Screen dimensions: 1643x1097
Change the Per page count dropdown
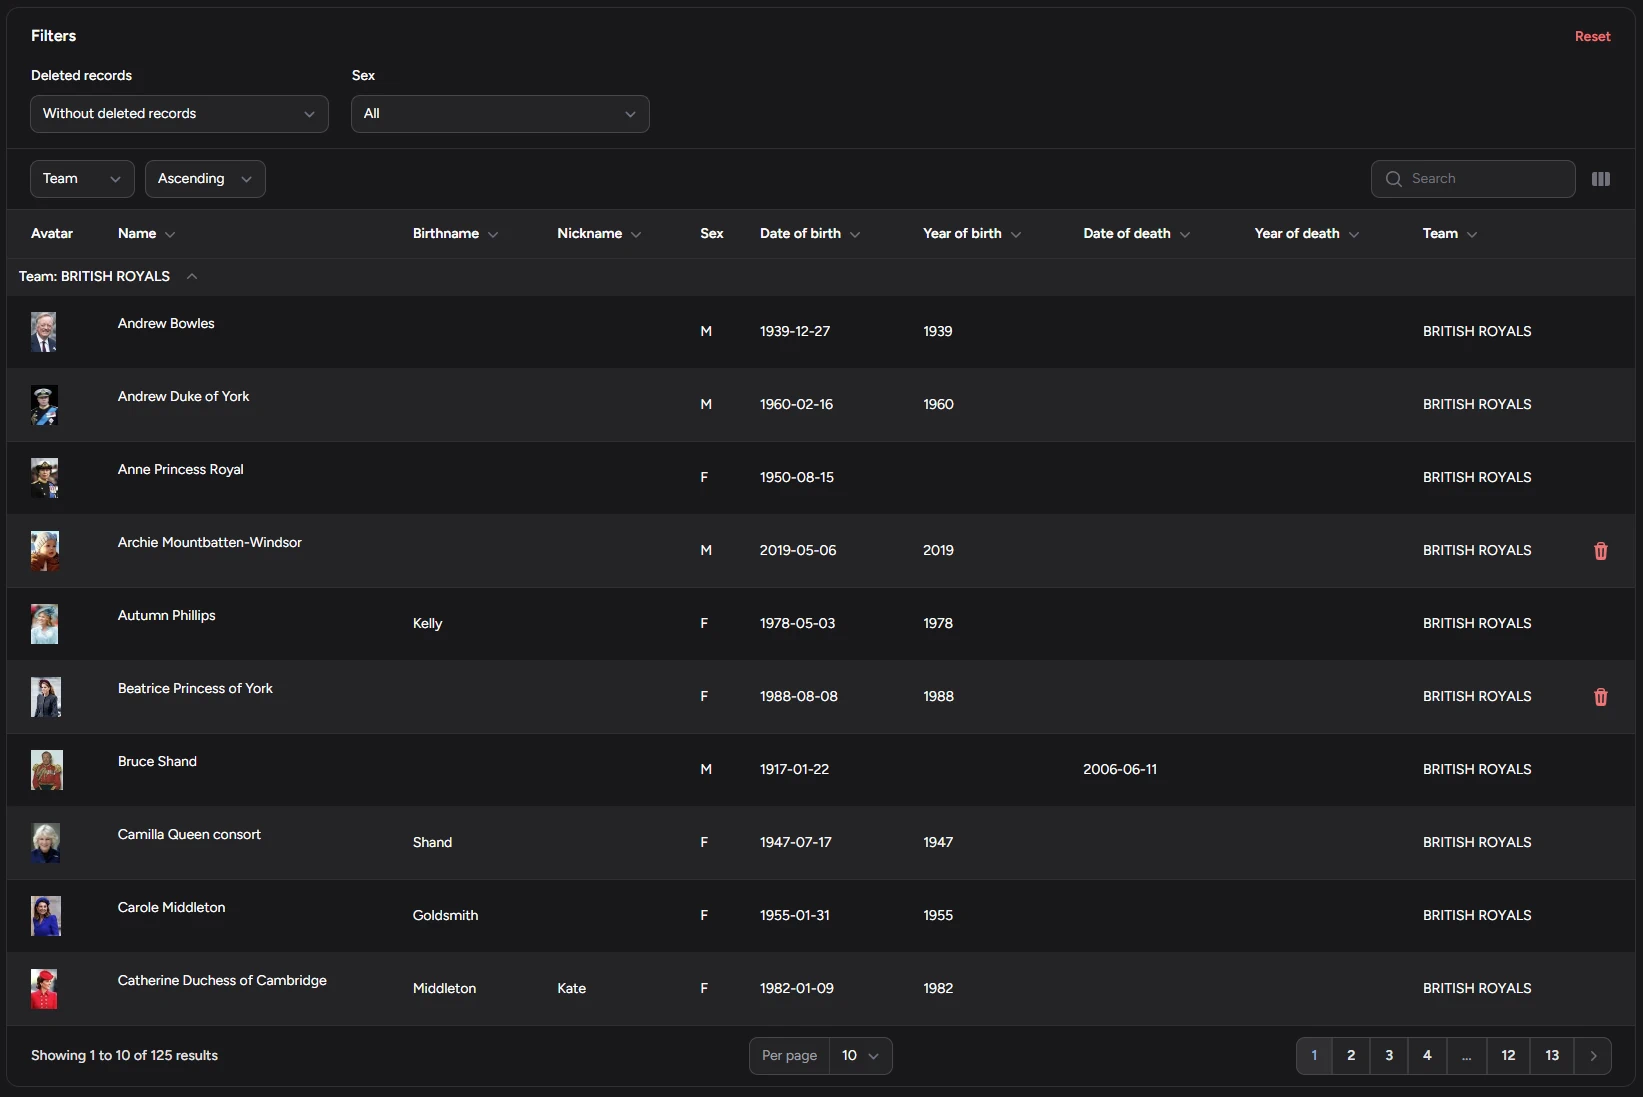[860, 1056]
